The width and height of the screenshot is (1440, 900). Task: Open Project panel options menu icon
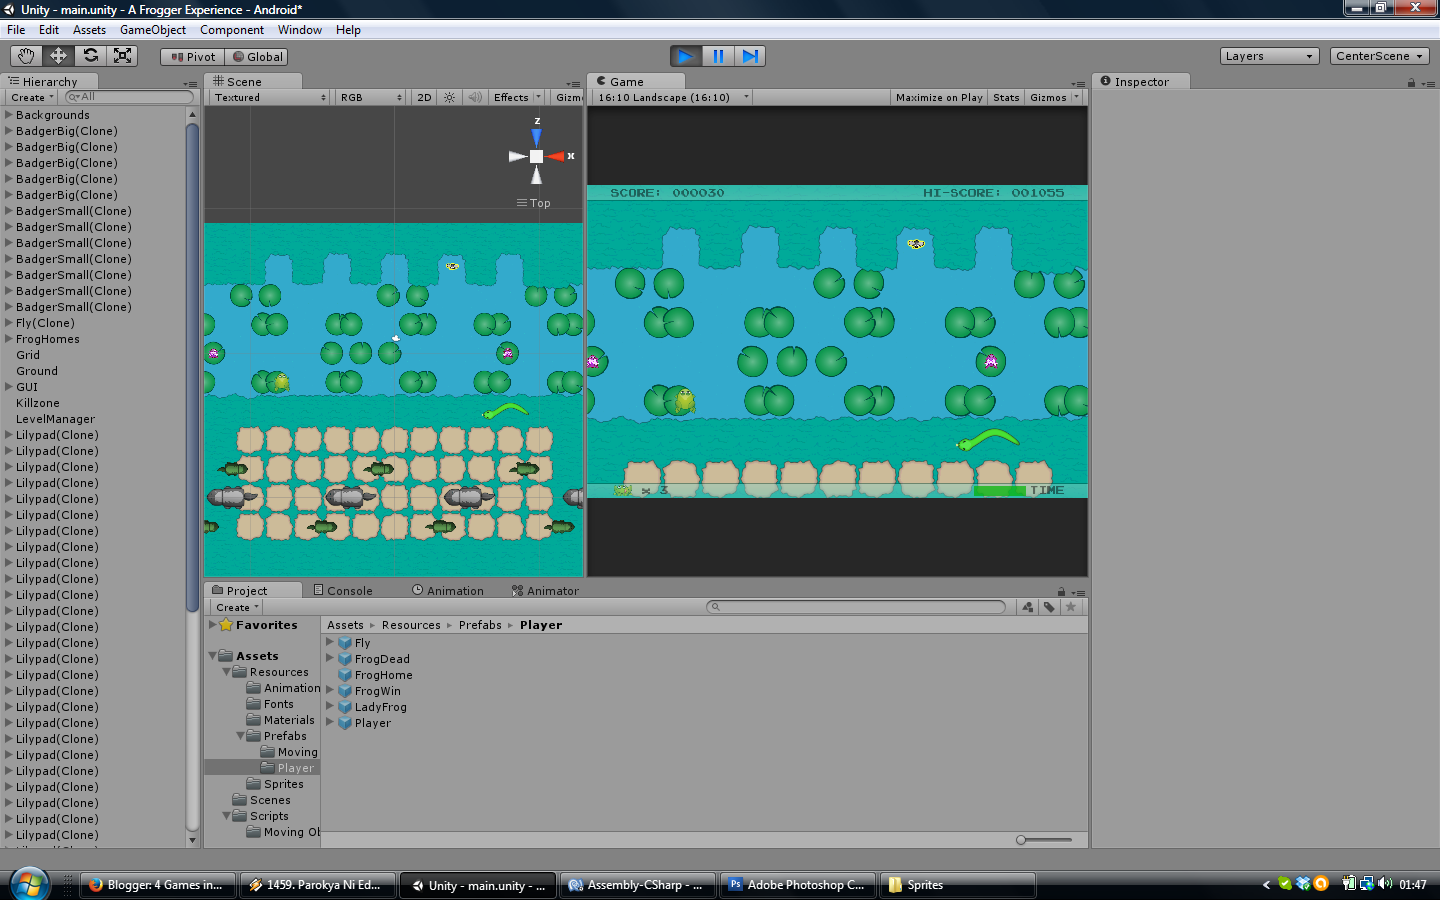(x=1080, y=592)
